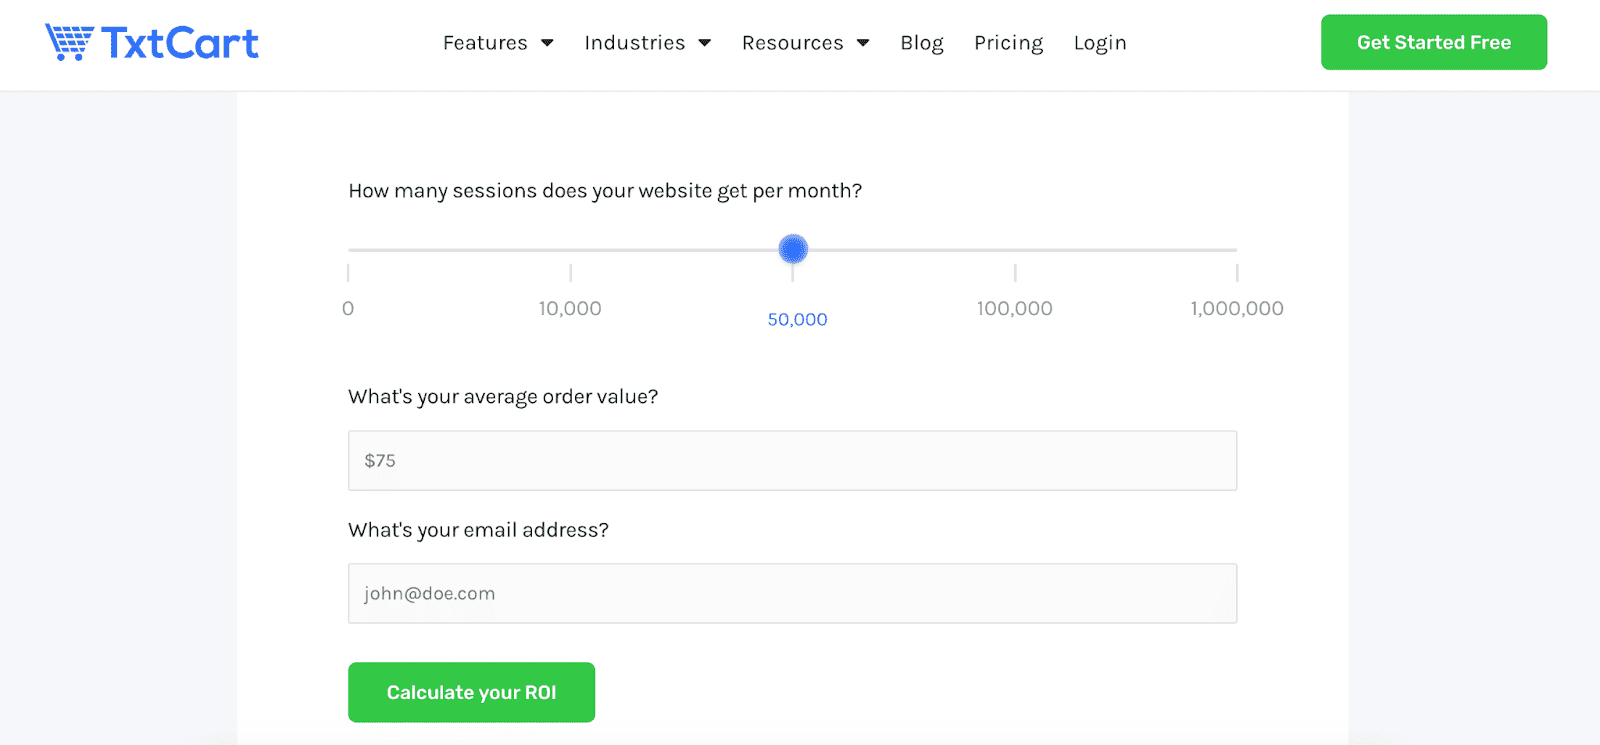Viewport: 1600px width, 745px height.
Task: Click the blue sessions slider handle
Action: coord(793,249)
